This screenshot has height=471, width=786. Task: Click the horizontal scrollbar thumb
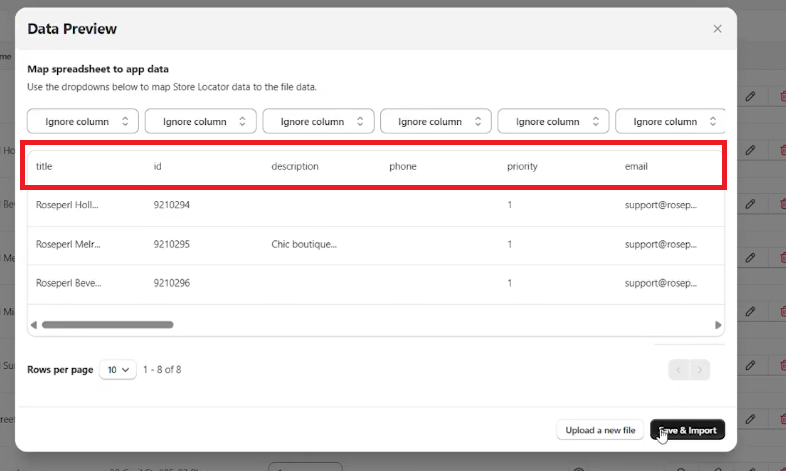tap(107, 325)
